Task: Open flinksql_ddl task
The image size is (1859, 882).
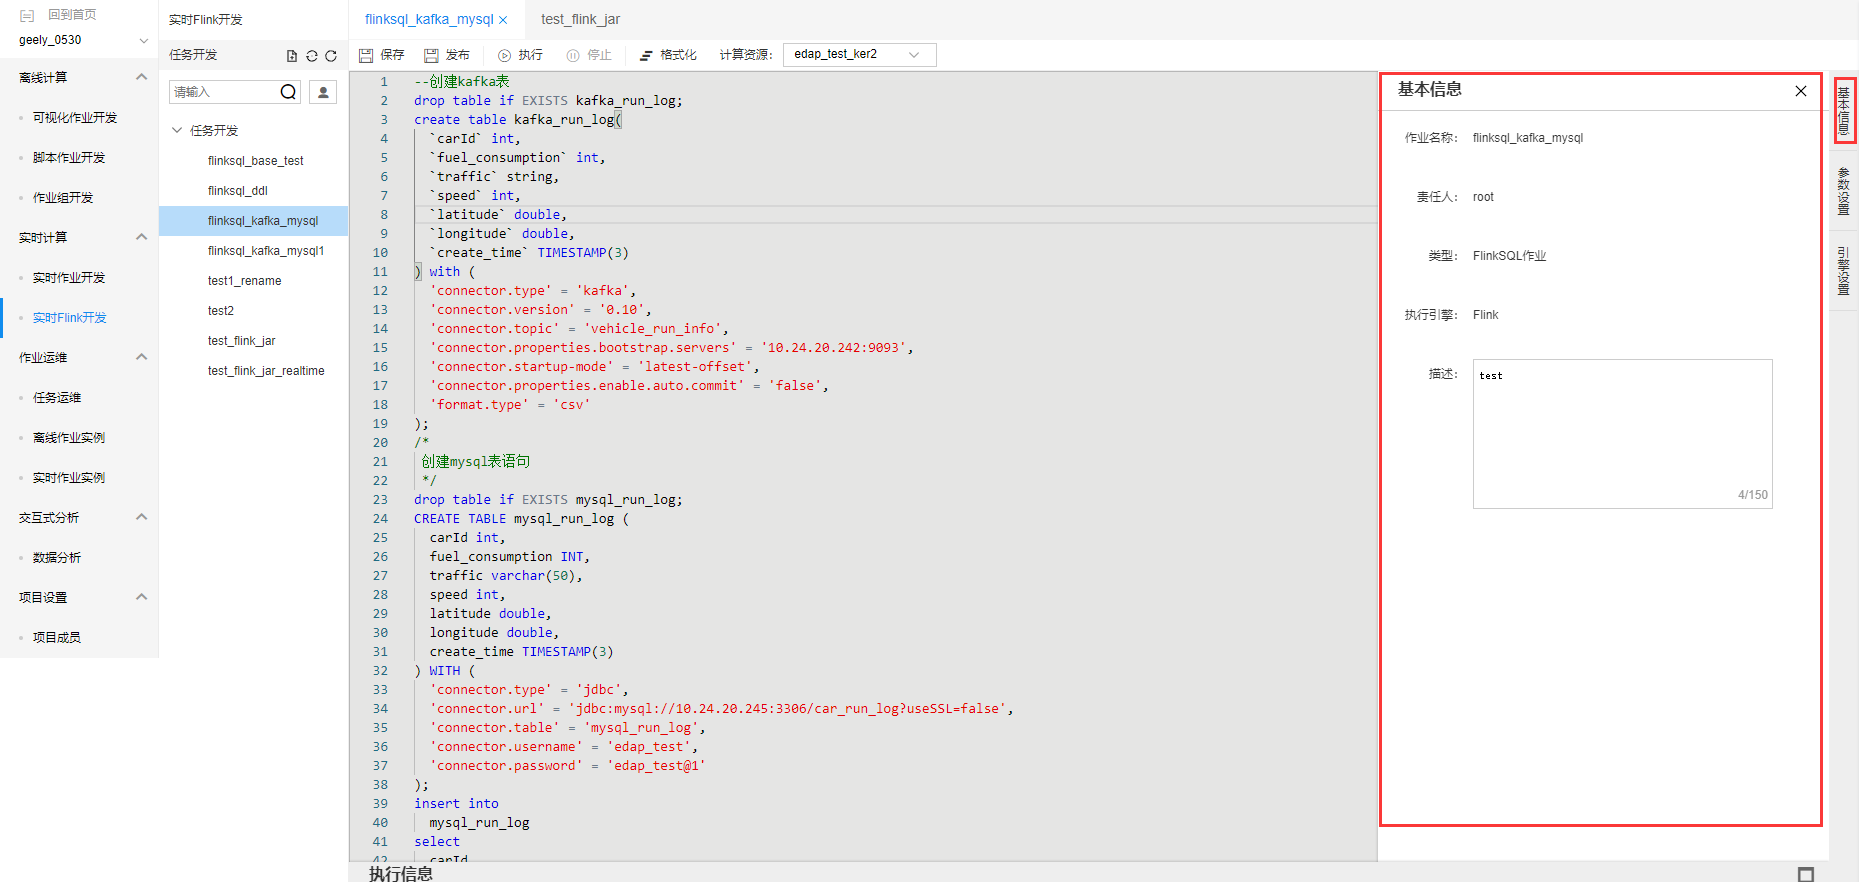Action: [238, 191]
